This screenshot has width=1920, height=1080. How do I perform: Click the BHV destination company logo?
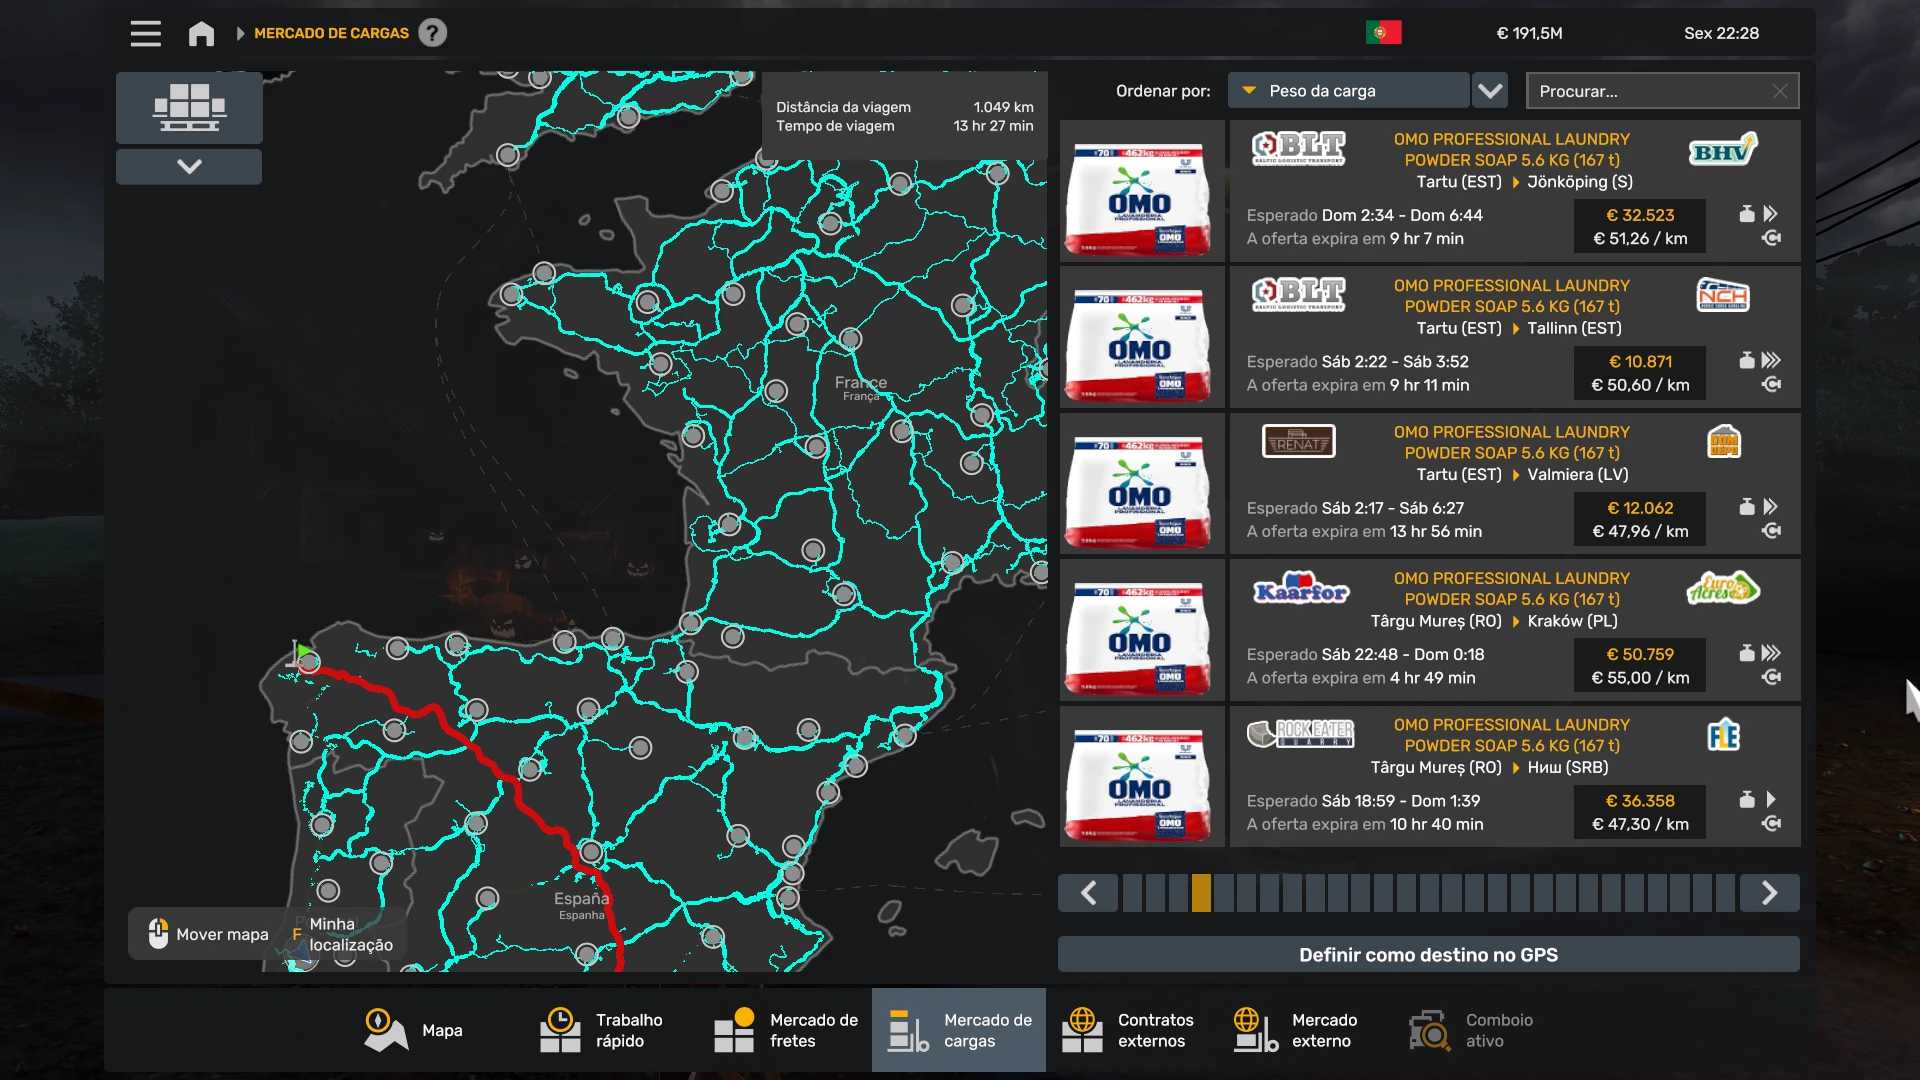coord(1722,151)
